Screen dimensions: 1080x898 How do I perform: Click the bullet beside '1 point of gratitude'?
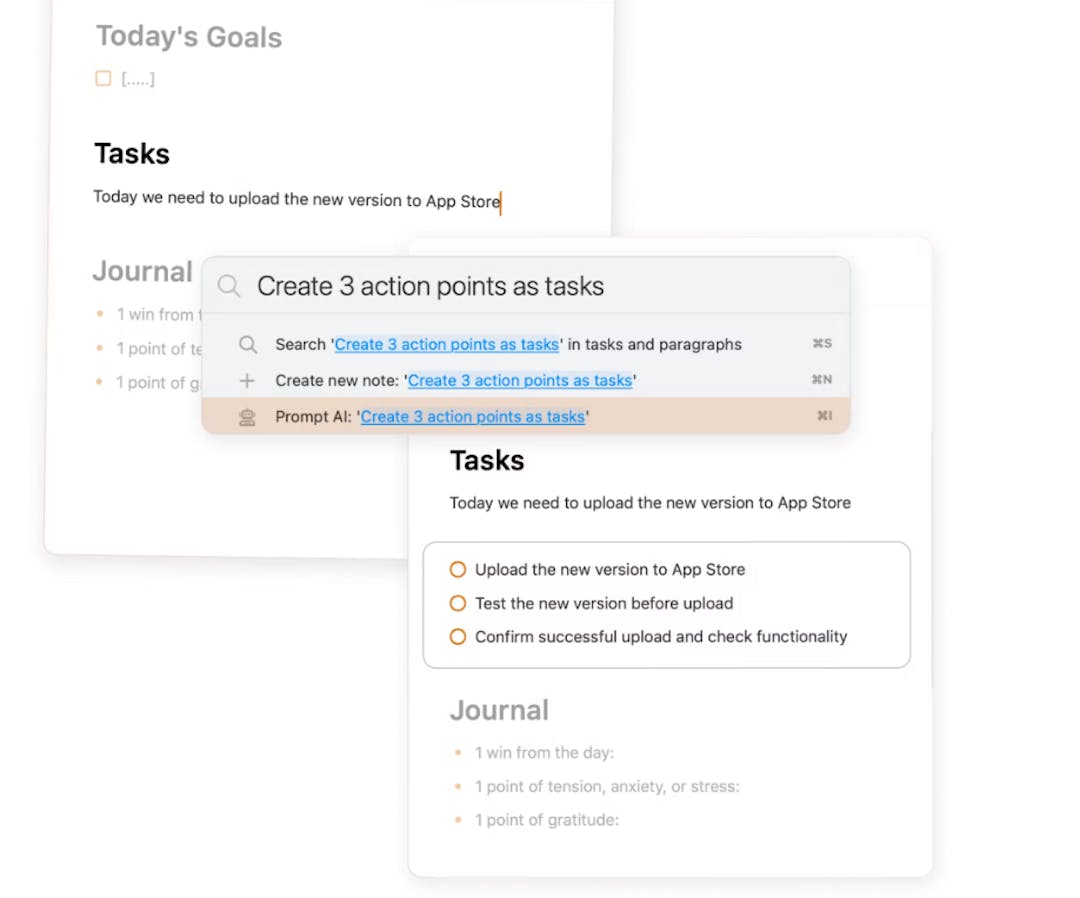[458, 820]
